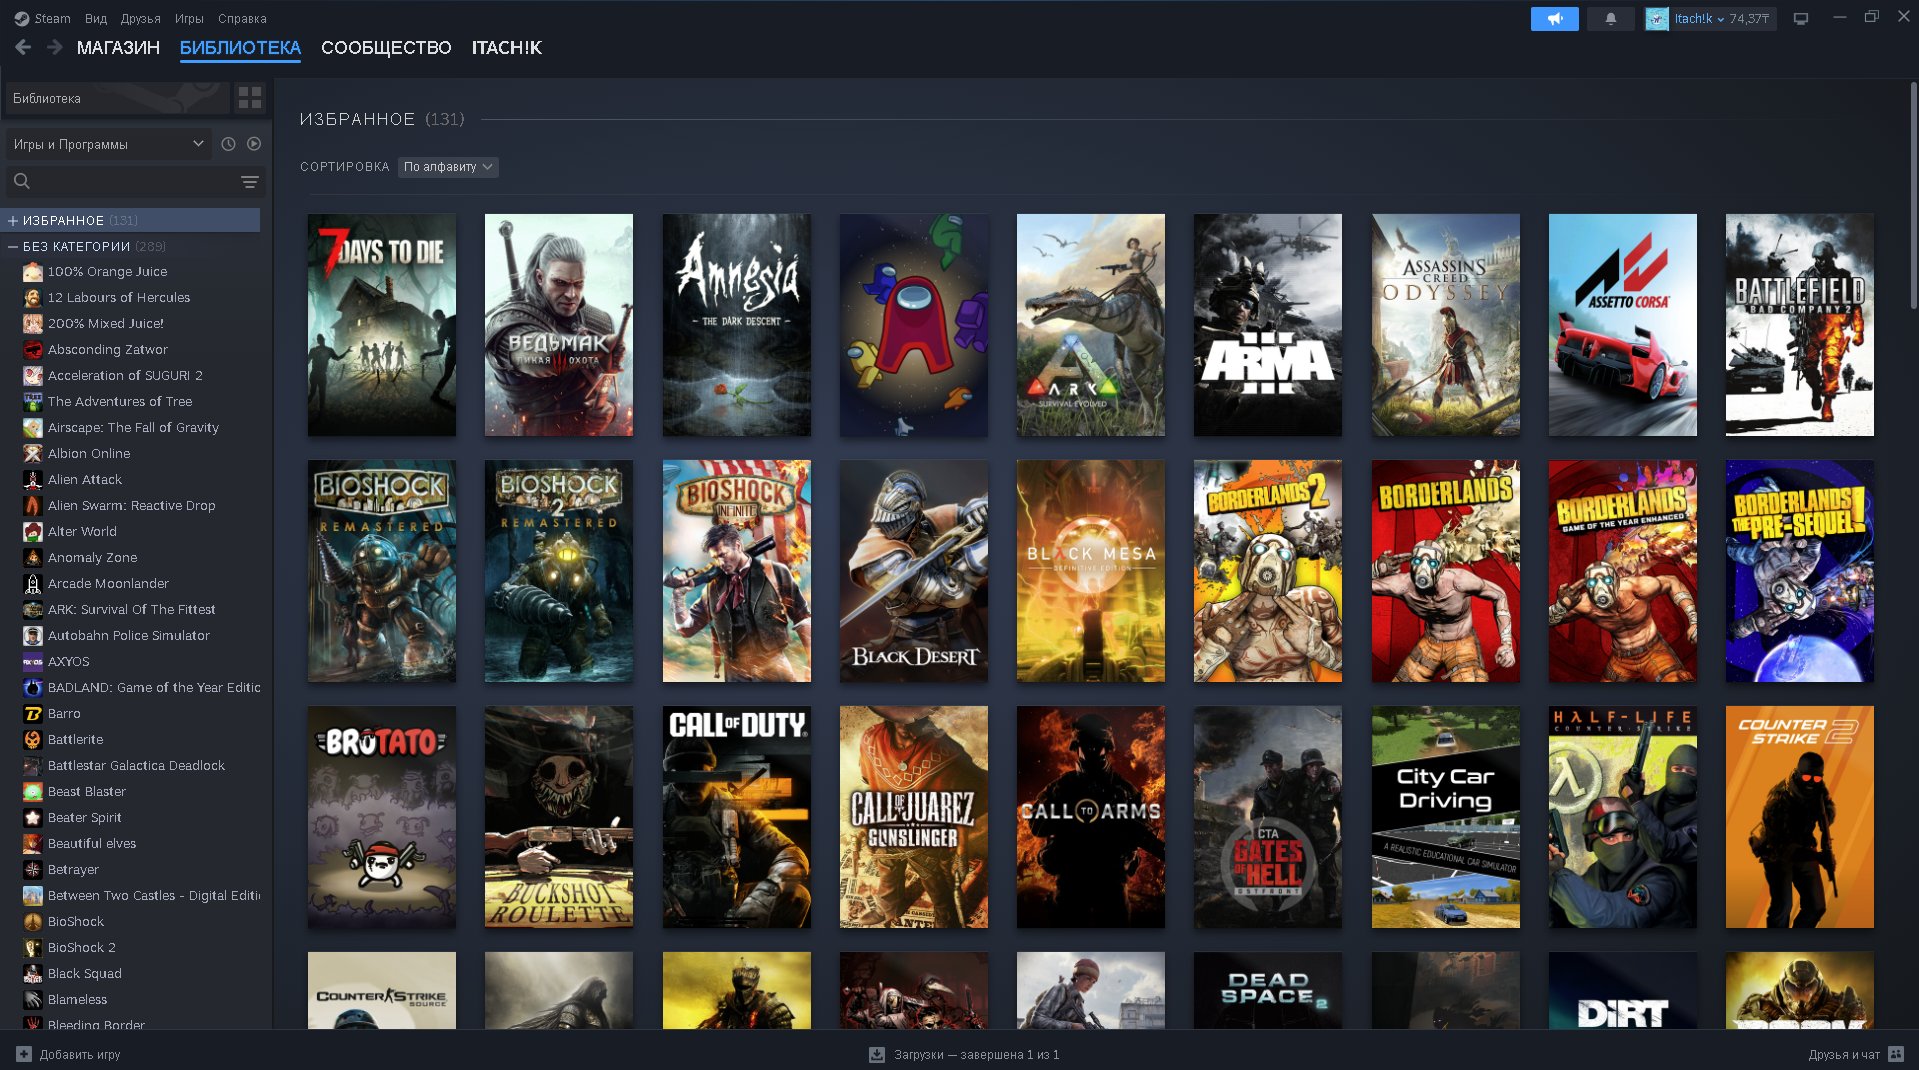The width and height of the screenshot is (1919, 1070).
Task: Open the Справка menu
Action: point(242,18)
